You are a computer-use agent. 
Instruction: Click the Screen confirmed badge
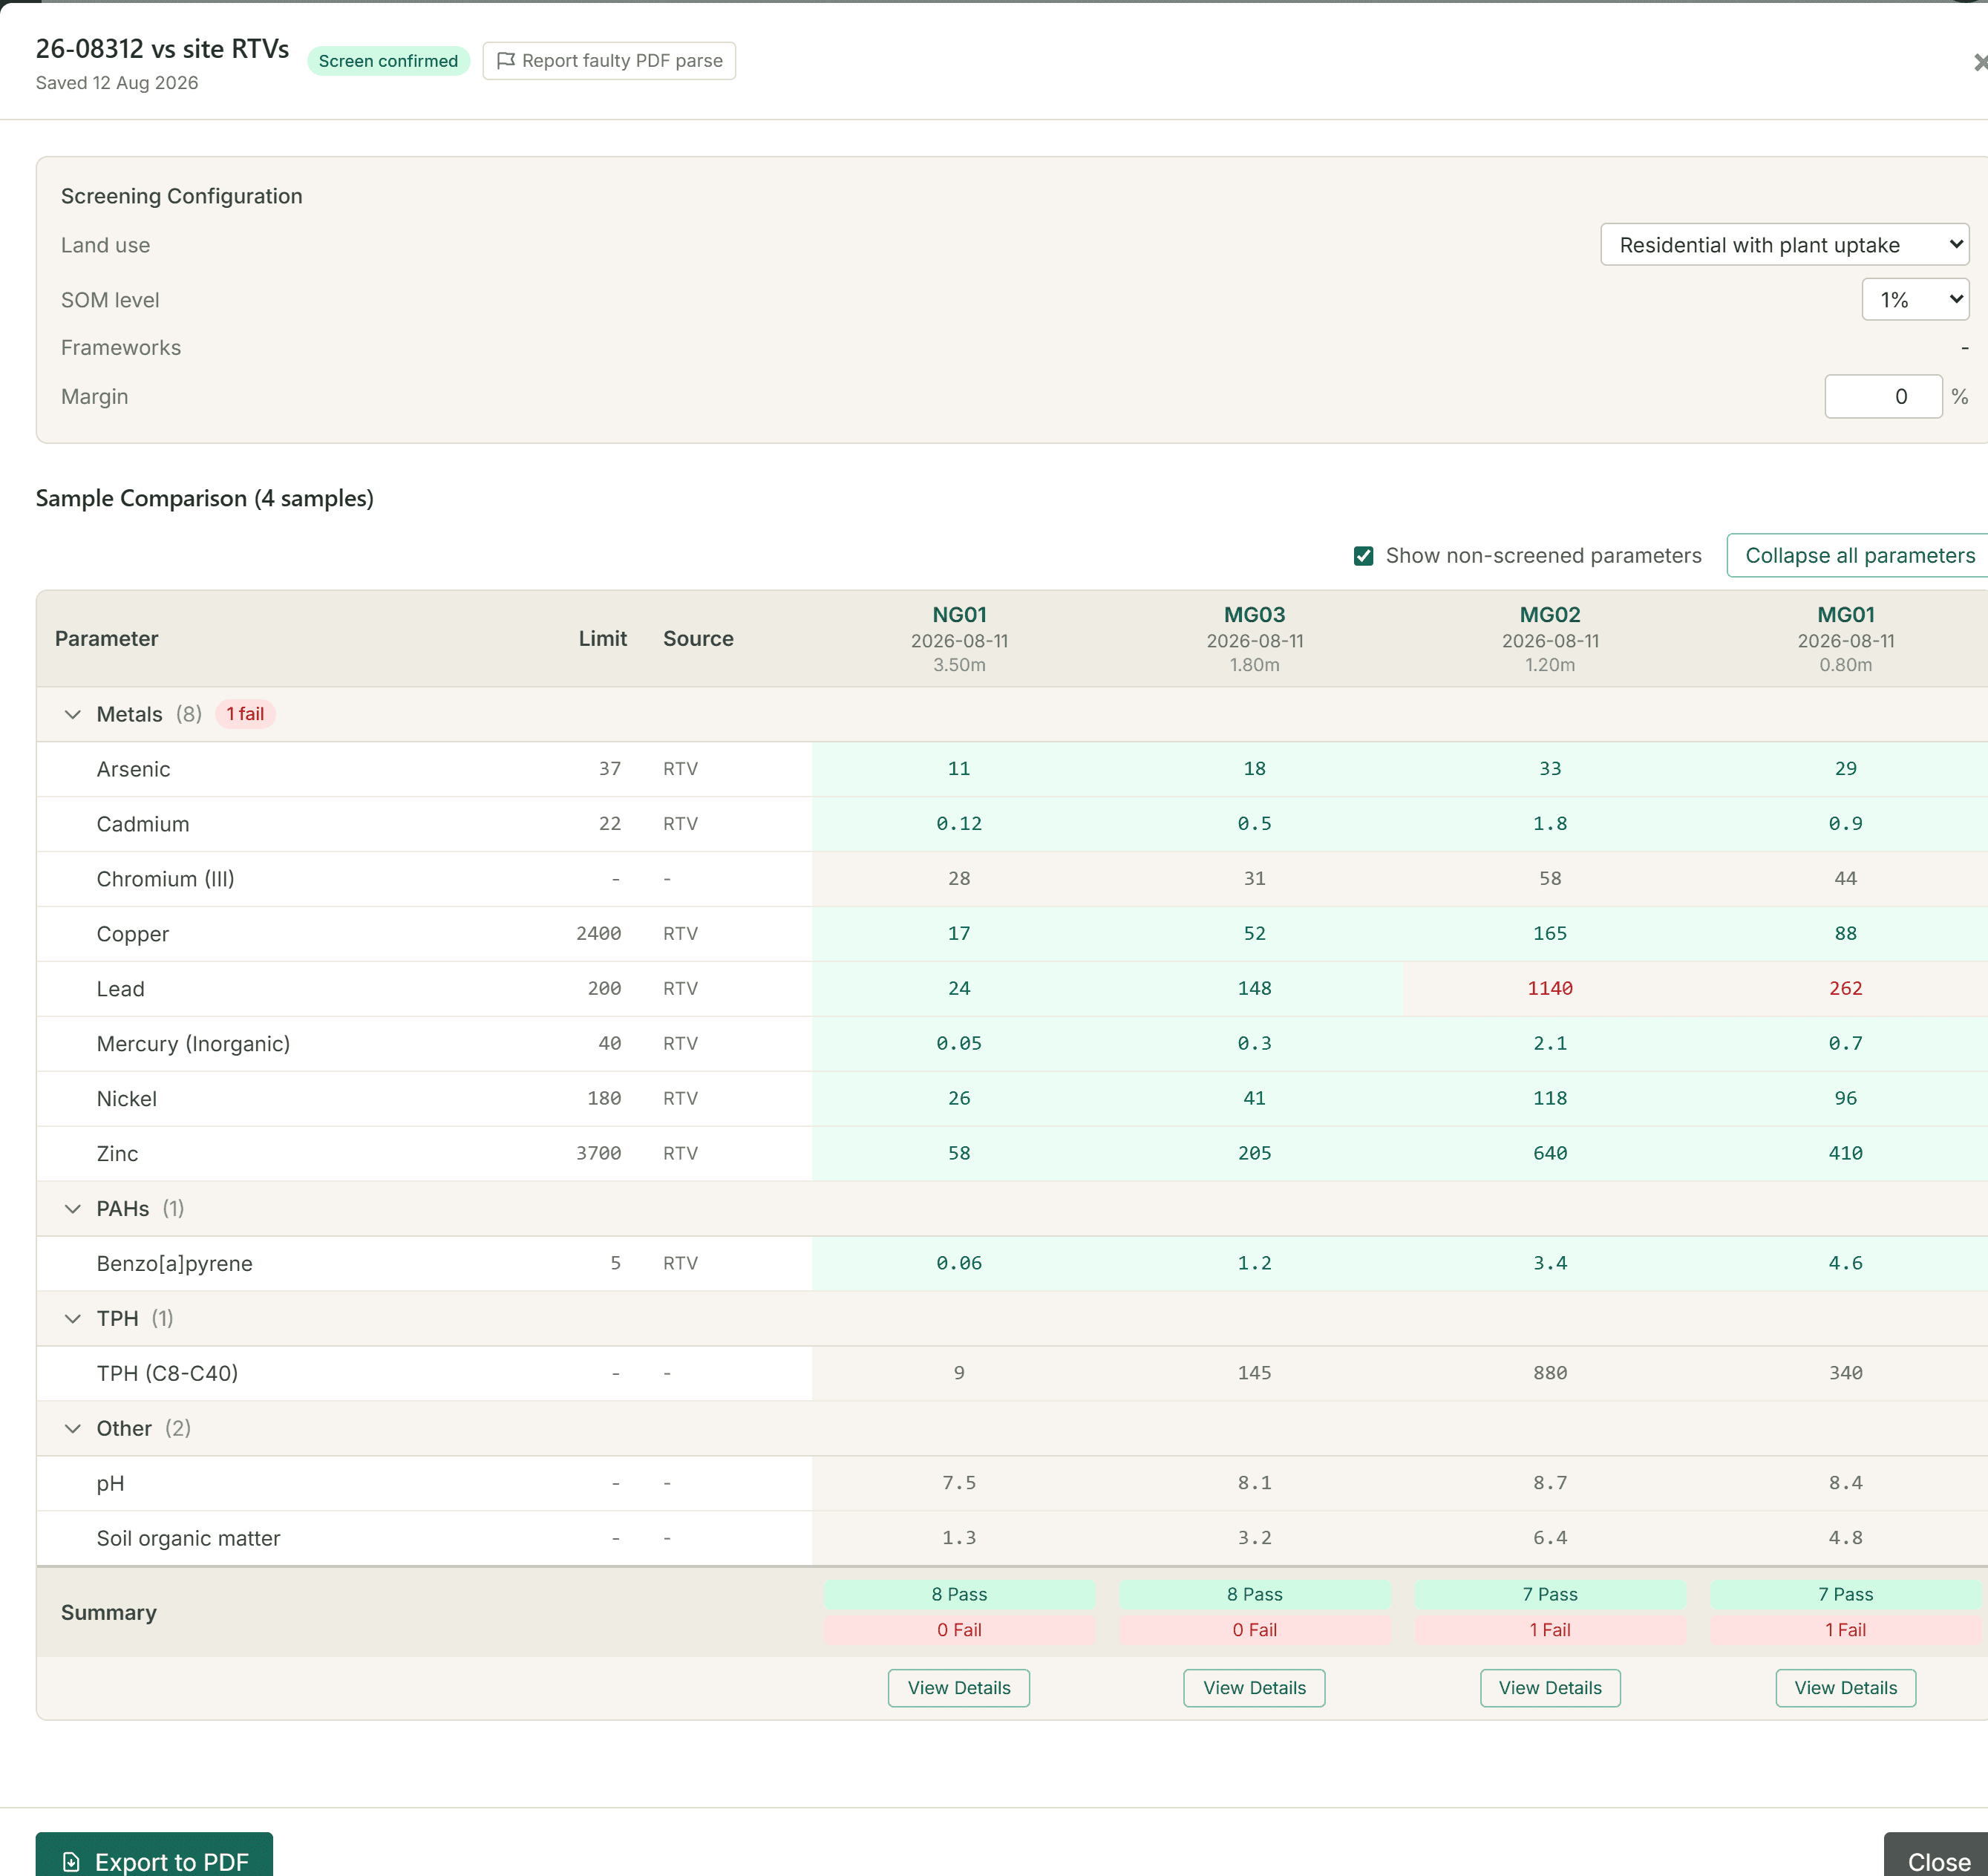(x=388, y=61)
